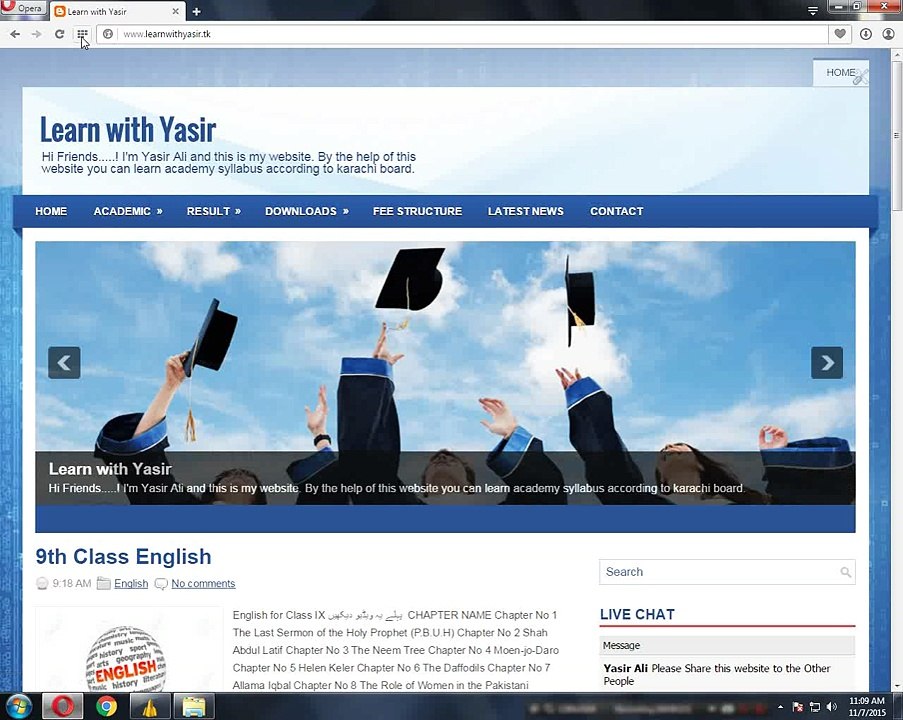Open the CONTACT page
The width and height of the screenshot is (903, 720).
tap(617, 211)
